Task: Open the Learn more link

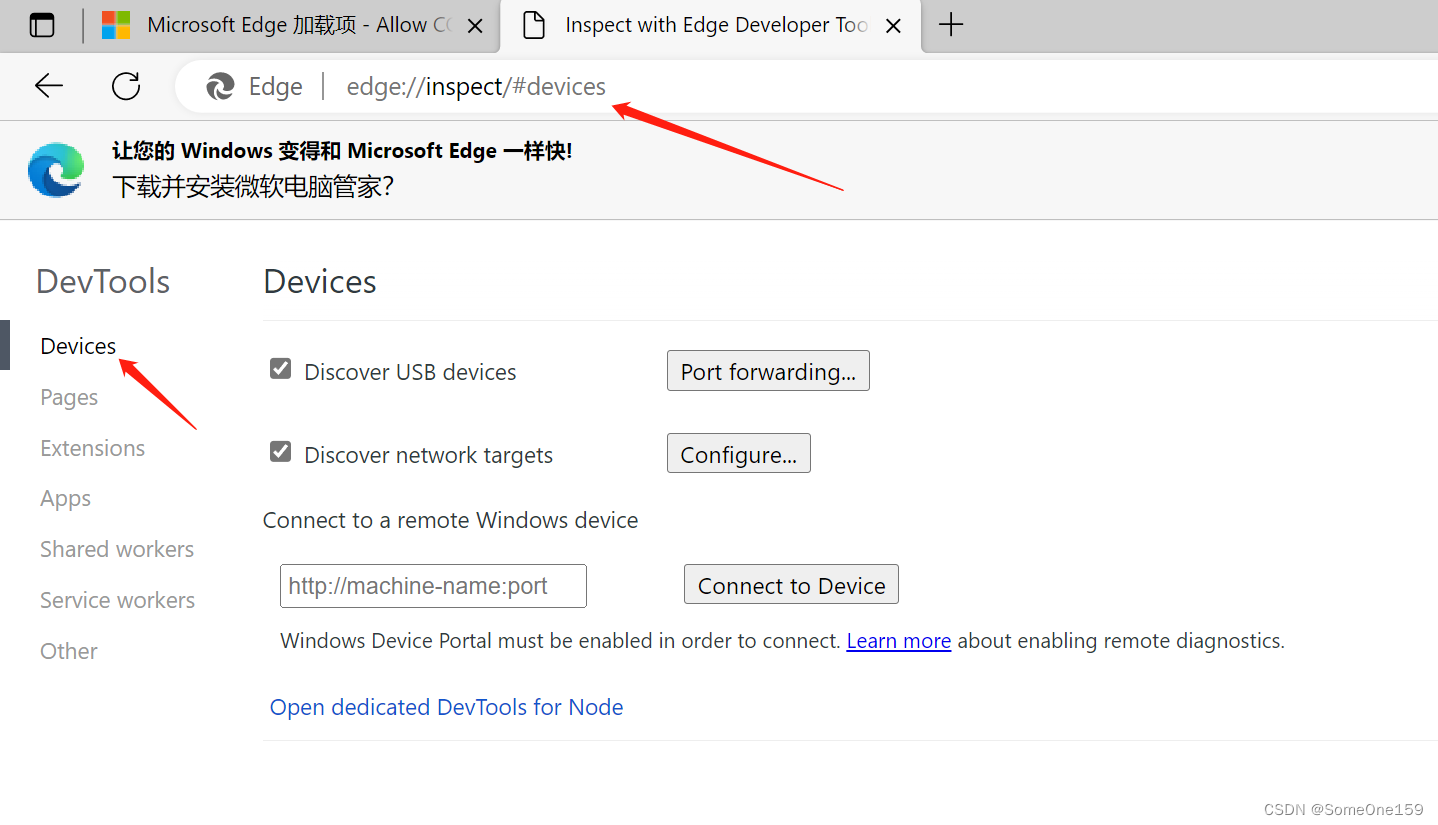Action: click(898, 641)
